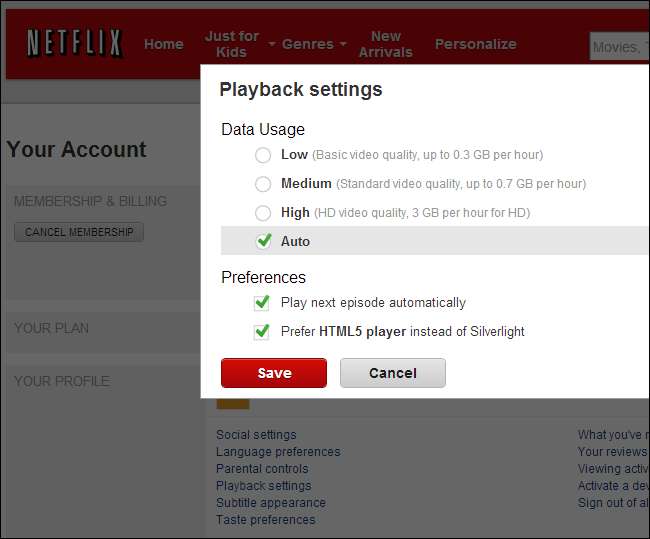Click the Your Account page title

click(x=76, y=149)
